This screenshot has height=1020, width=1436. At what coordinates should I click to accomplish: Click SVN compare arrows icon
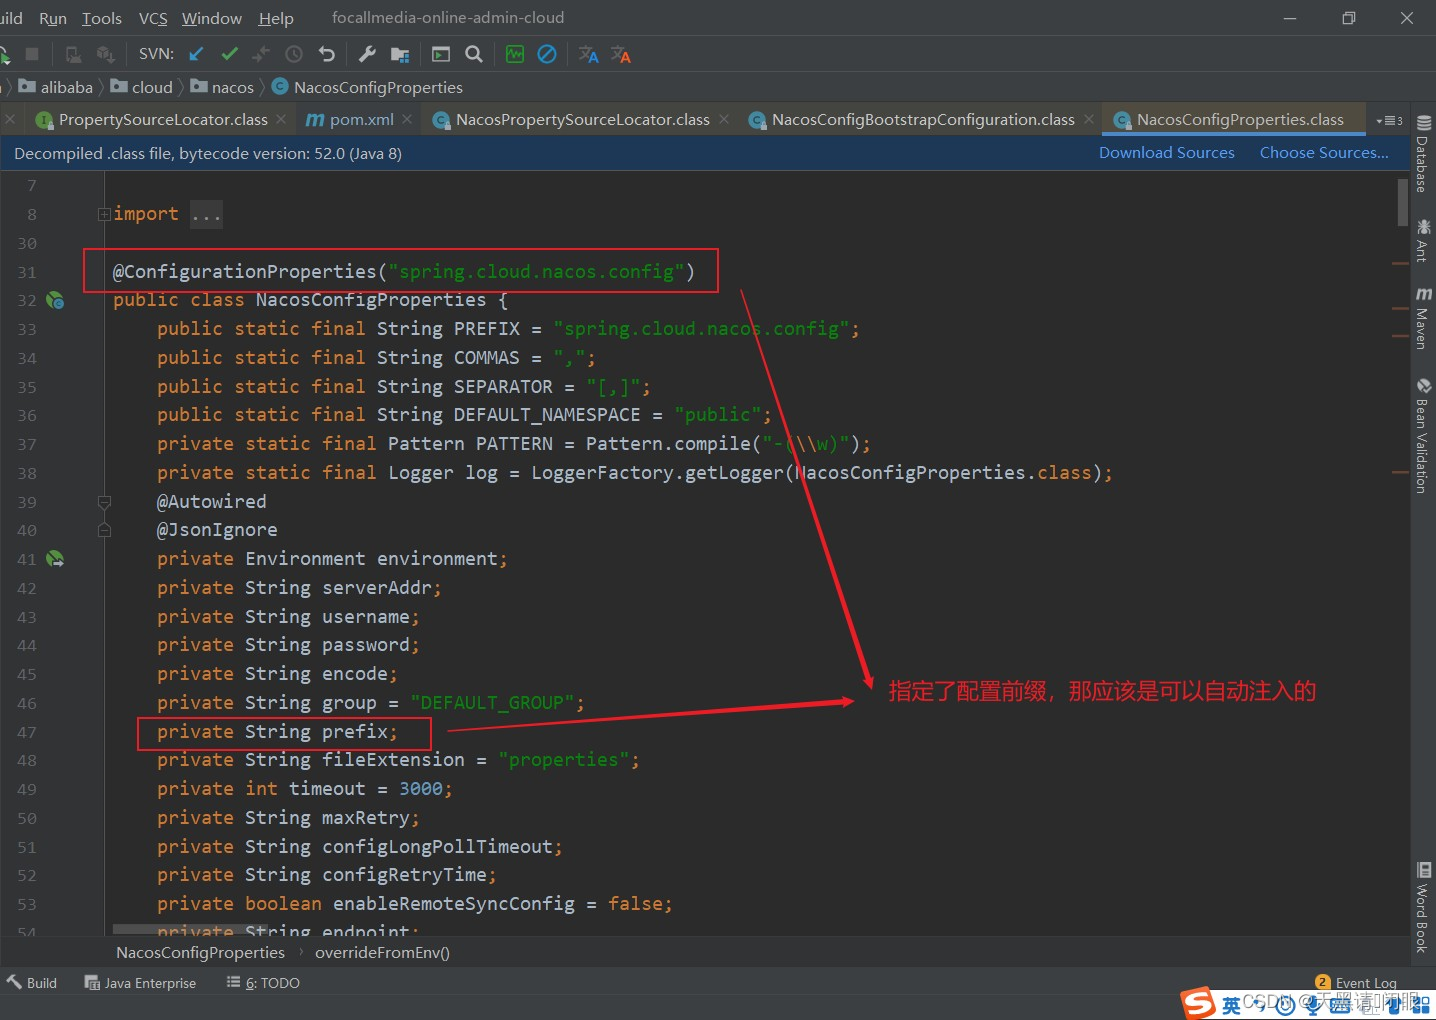tap(262, 54)
